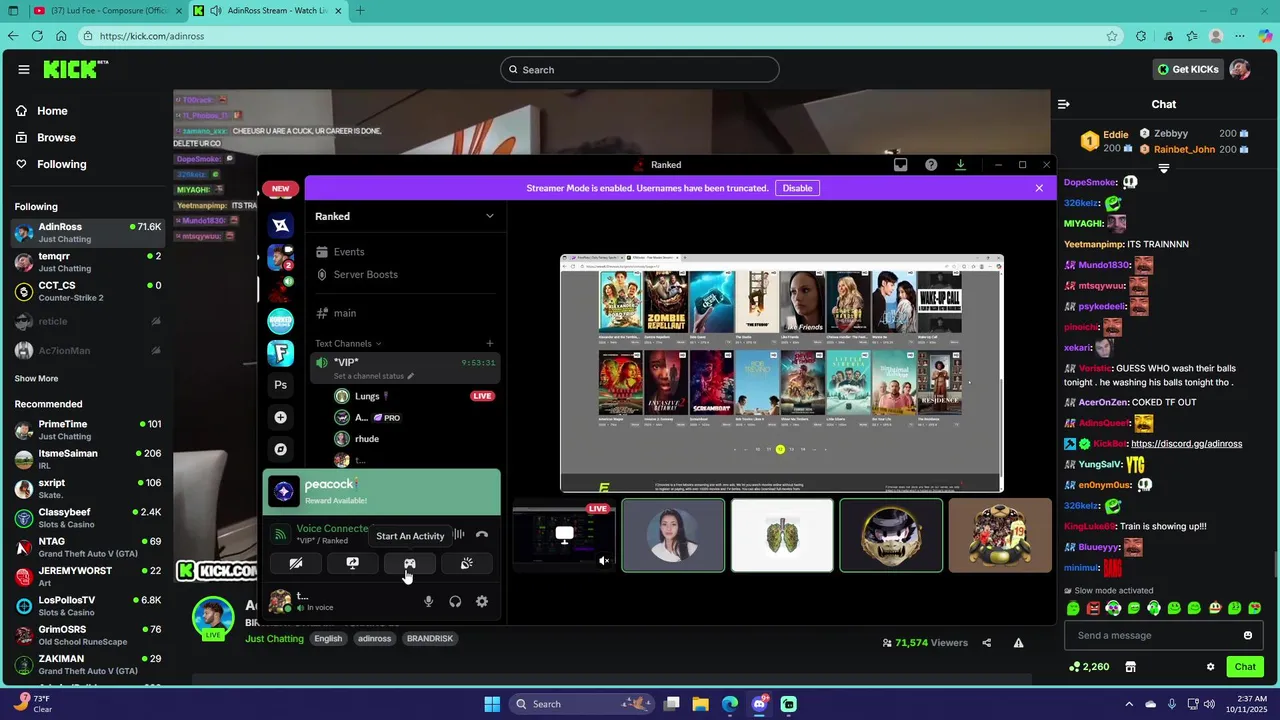This screenshot has height=720, width=1280.
Task: Open the Kick hamburger menu
Action: (x=24, y=69)
